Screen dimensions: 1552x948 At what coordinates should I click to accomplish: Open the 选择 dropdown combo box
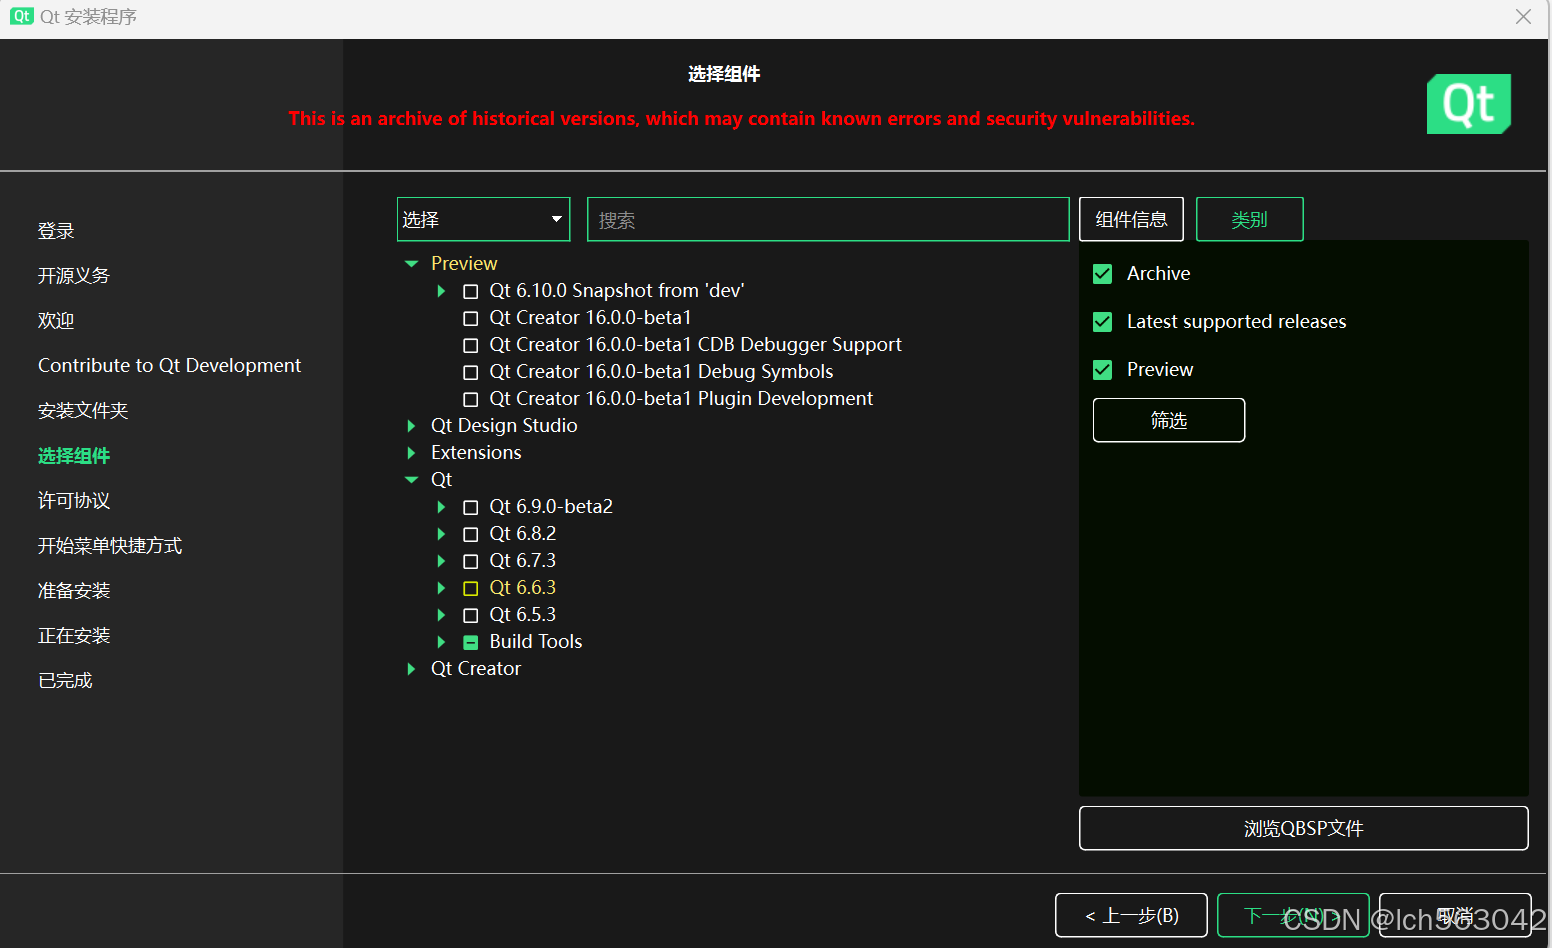point(483,219)
